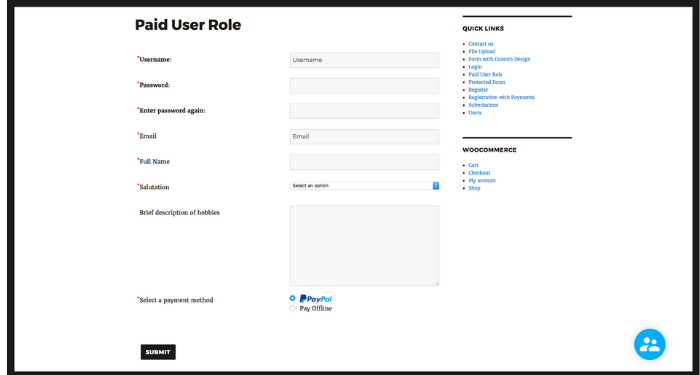
Task: Open the Salutation dropdown
Action: tap(364, 186)
